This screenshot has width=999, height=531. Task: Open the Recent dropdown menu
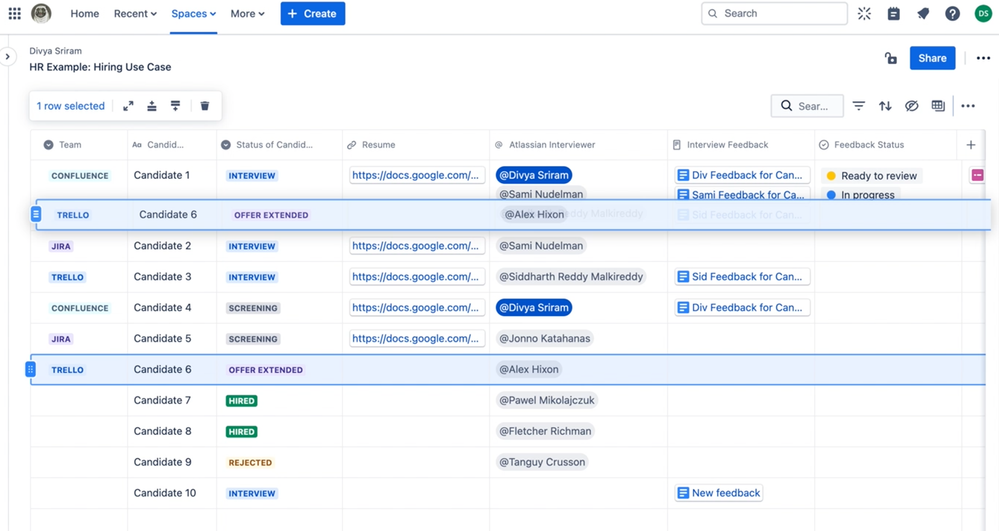click(135, 13)
